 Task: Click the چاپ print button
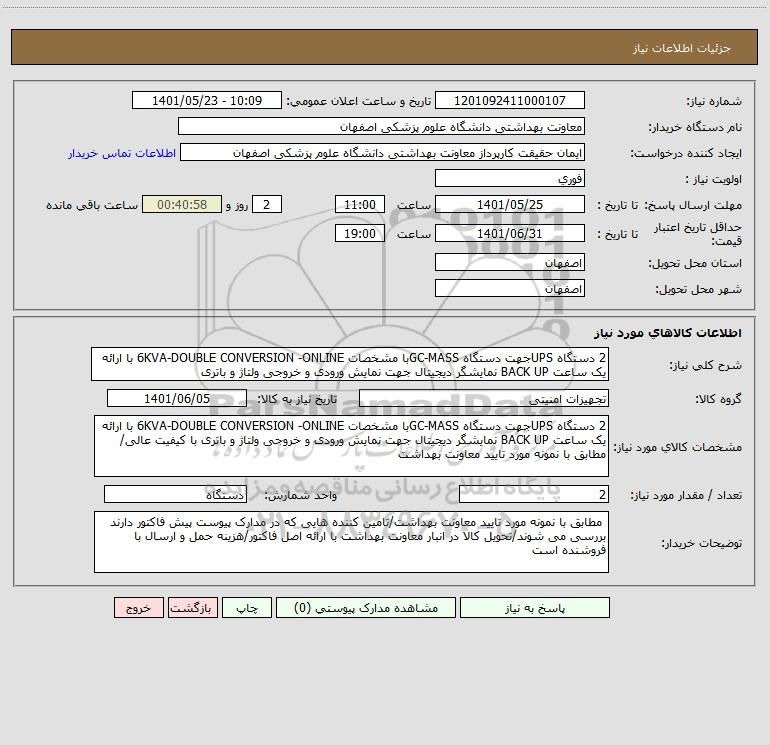tap(247, 608)
